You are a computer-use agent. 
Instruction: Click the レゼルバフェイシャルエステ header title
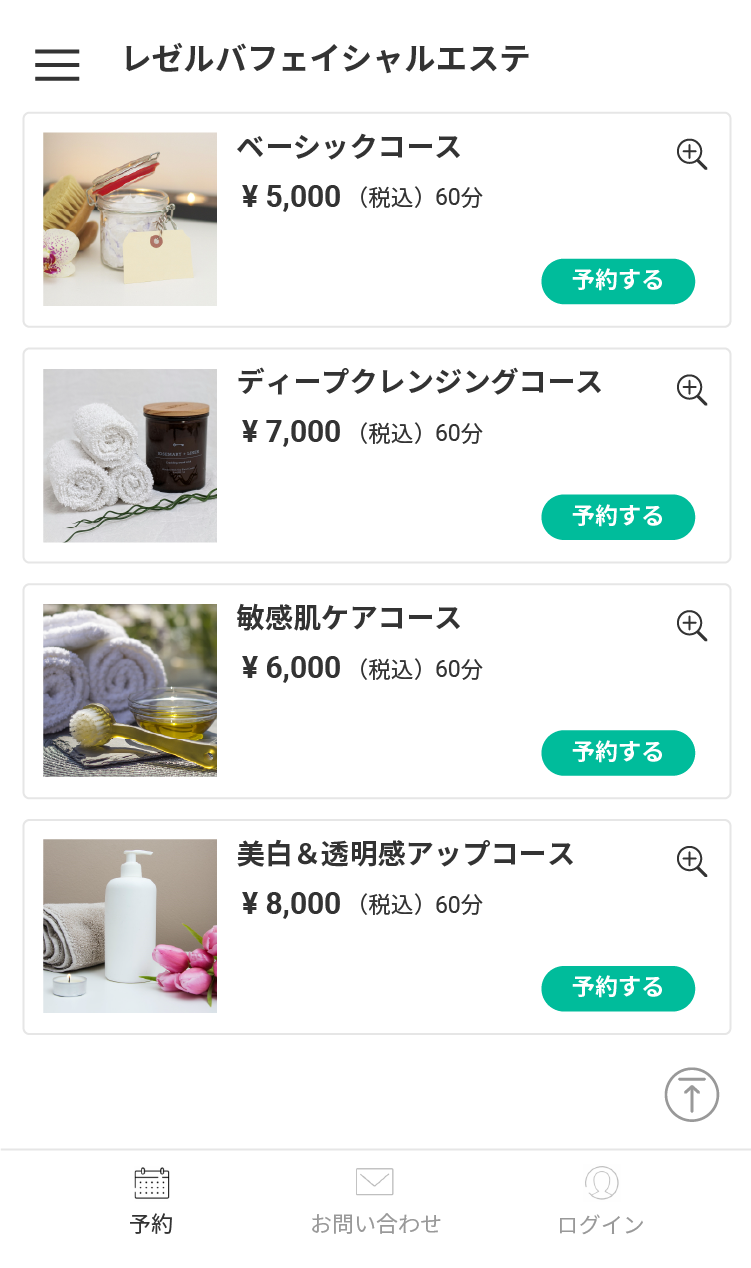[x=326, y=60]
